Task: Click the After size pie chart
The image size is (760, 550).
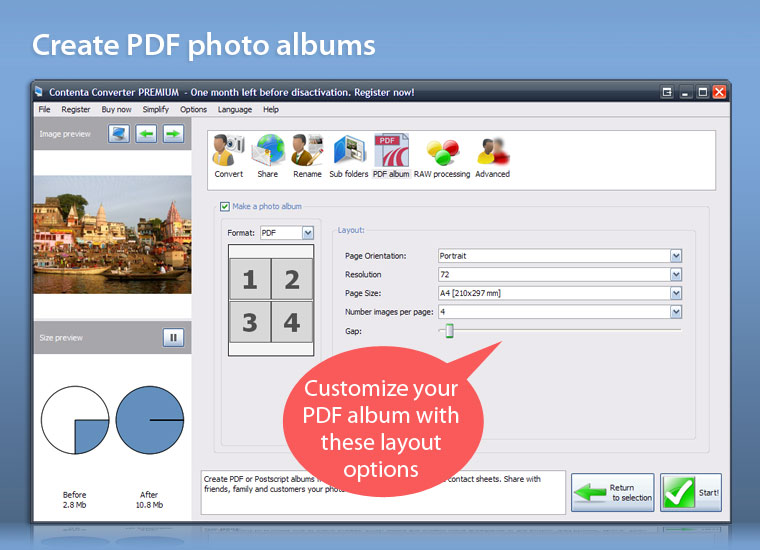Action: pos(150,420)
